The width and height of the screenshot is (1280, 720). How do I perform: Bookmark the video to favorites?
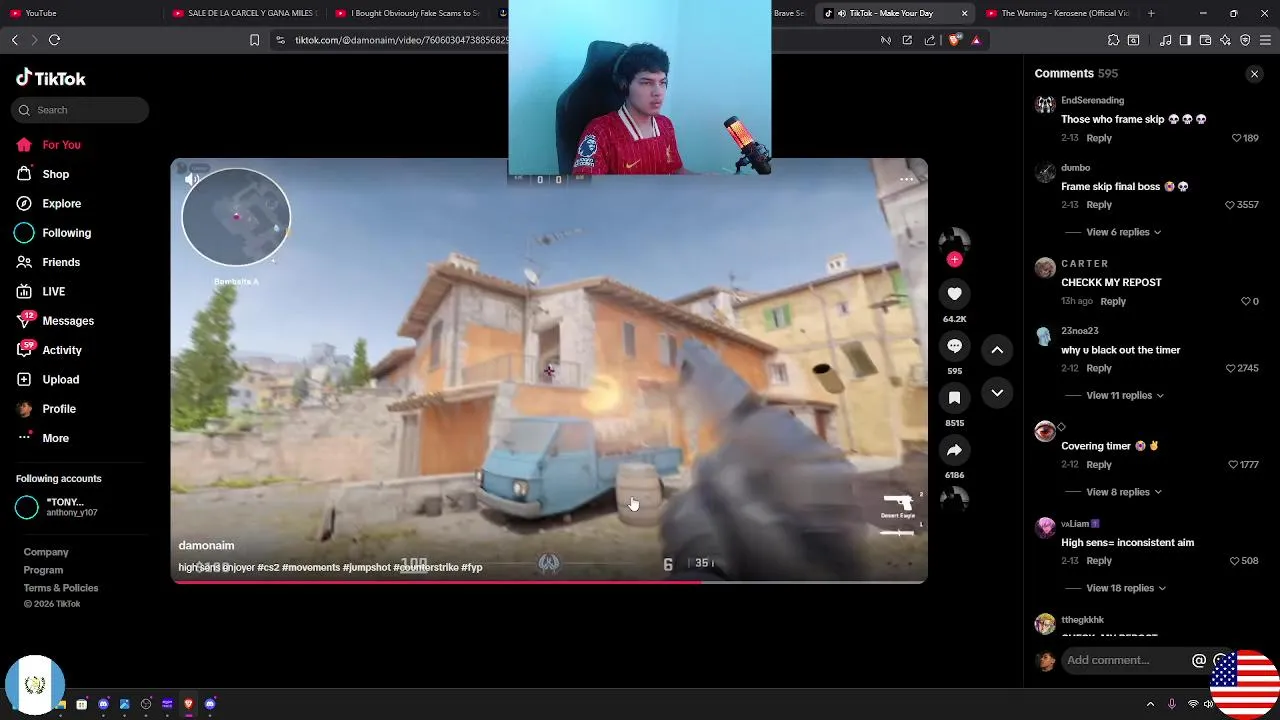pos(954,398)
